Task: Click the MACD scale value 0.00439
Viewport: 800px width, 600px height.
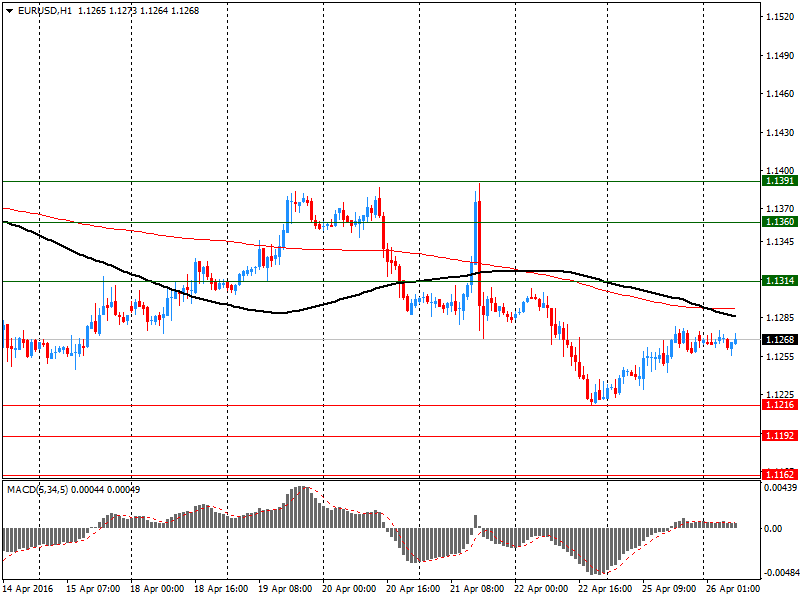Action: pos(780,488)
